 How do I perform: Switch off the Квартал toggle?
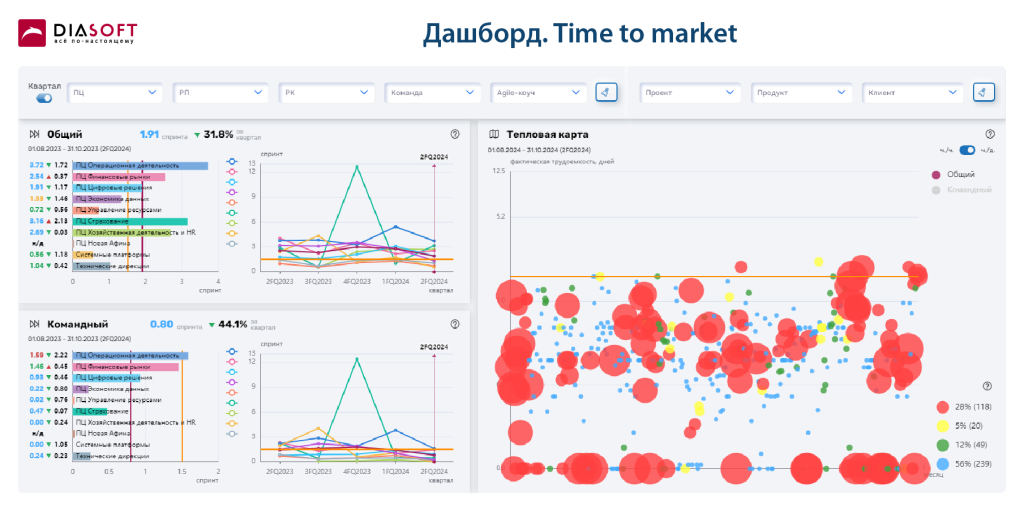pyautogui.click(x=44, y=98)
